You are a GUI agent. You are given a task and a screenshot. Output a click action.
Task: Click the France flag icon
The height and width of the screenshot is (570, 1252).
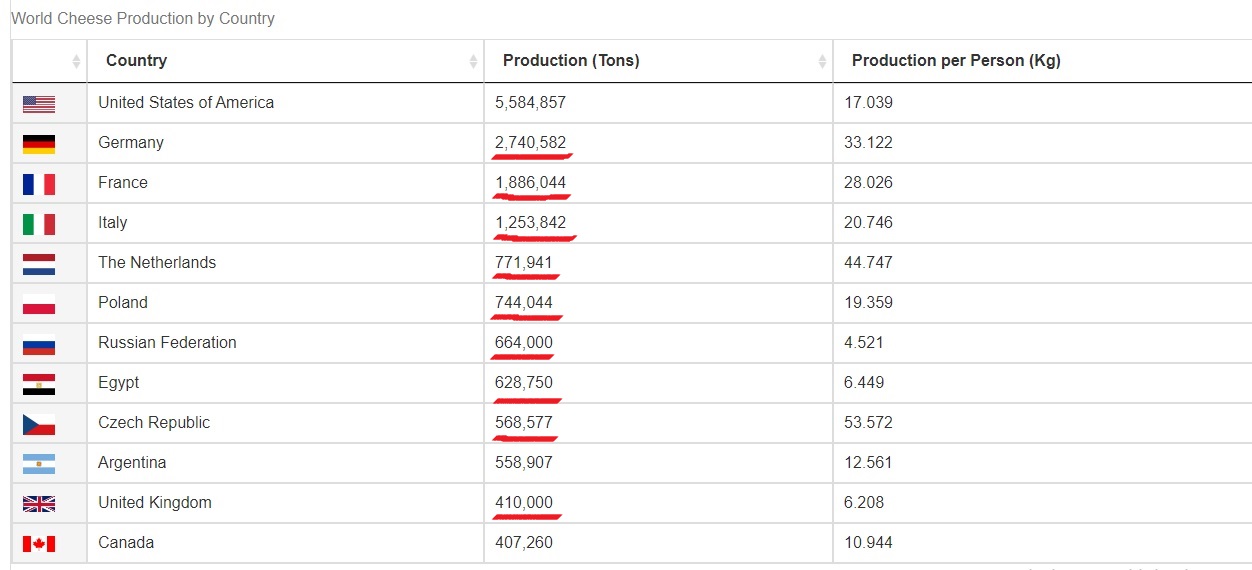(x=39, y=184)
